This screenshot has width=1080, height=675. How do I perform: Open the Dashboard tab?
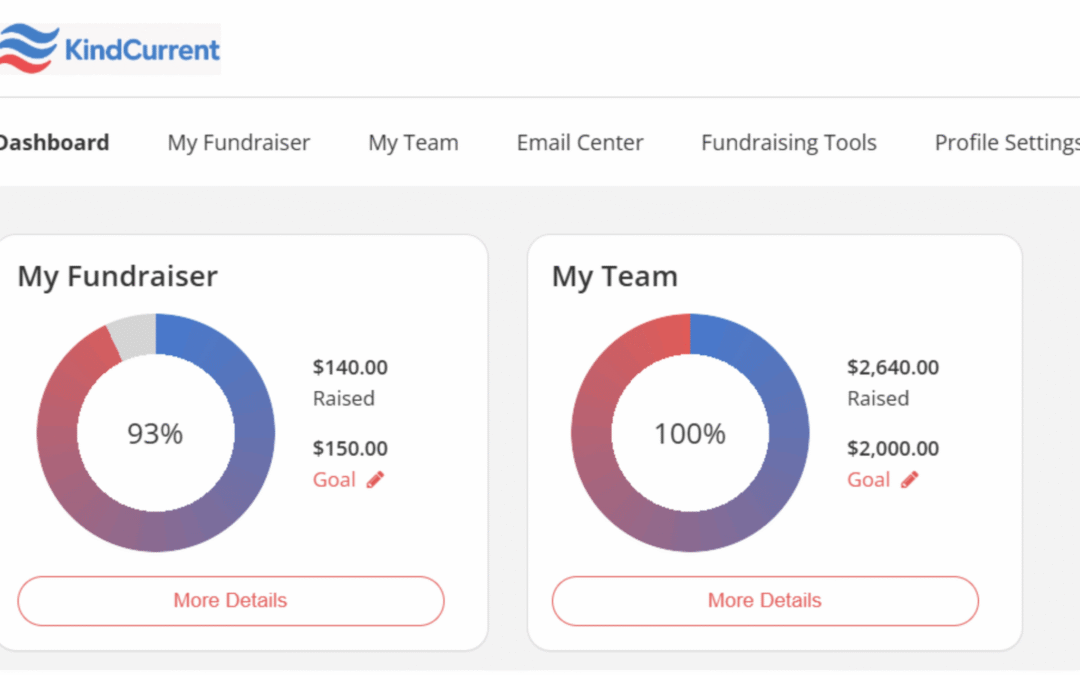pos(54,143)
